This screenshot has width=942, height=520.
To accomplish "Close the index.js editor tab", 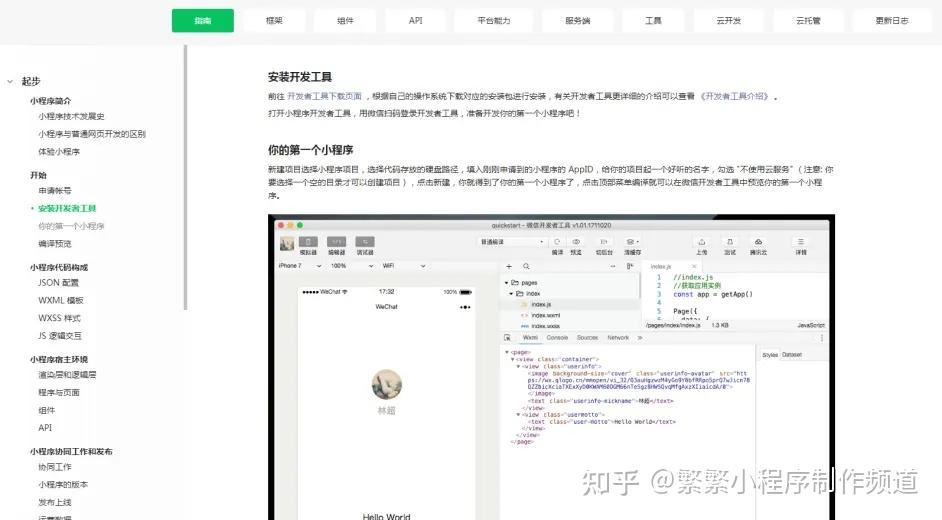I will point(694,266).
